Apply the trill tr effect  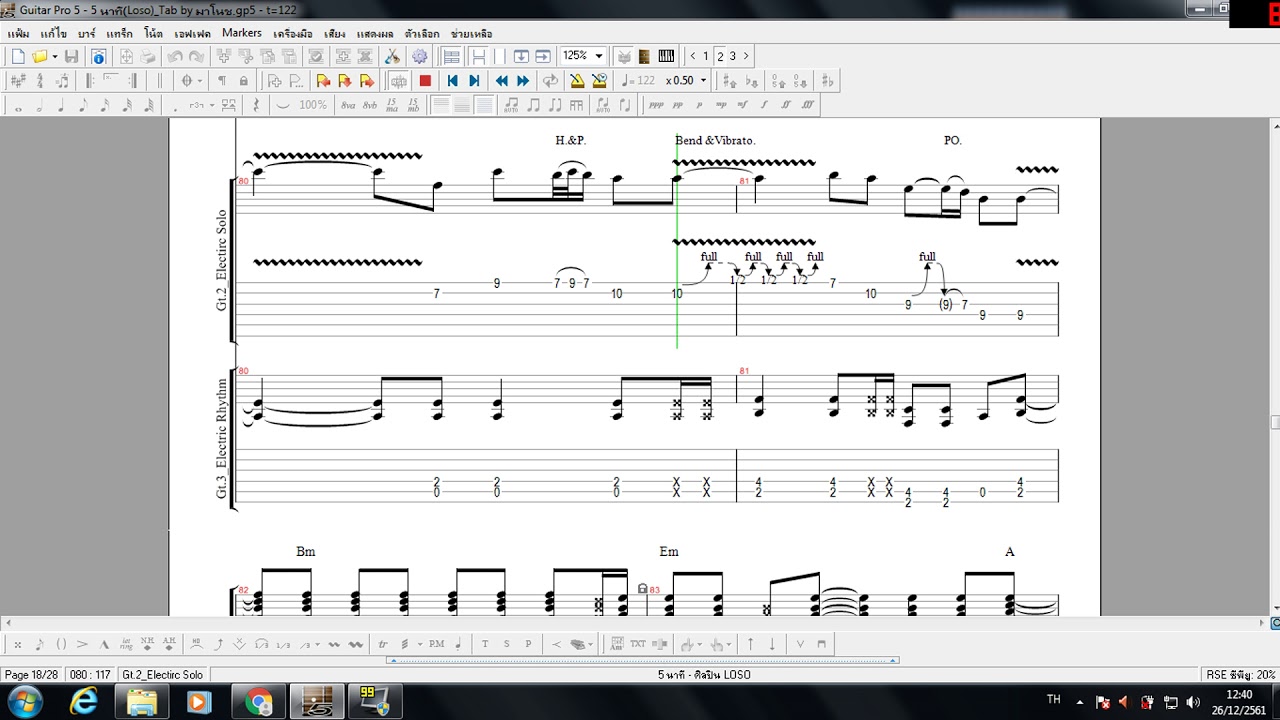383,644
